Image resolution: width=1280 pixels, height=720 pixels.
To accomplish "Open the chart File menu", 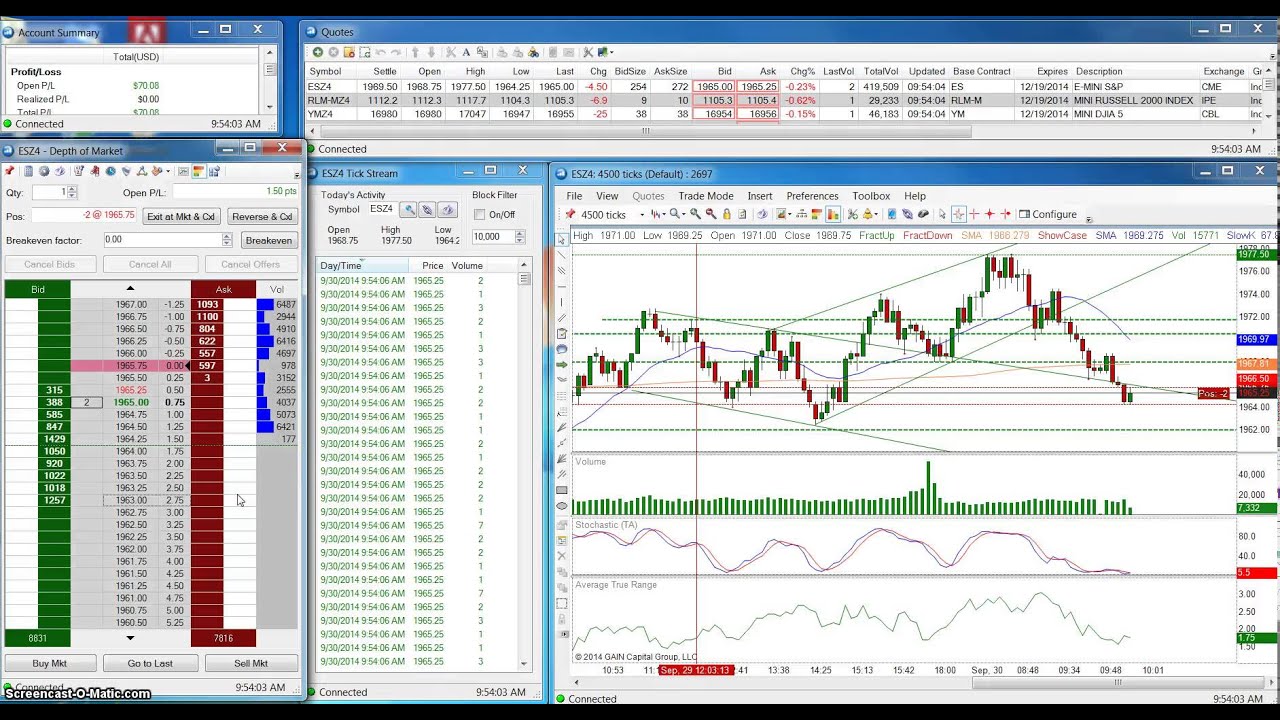I will (x=574, y=196).
